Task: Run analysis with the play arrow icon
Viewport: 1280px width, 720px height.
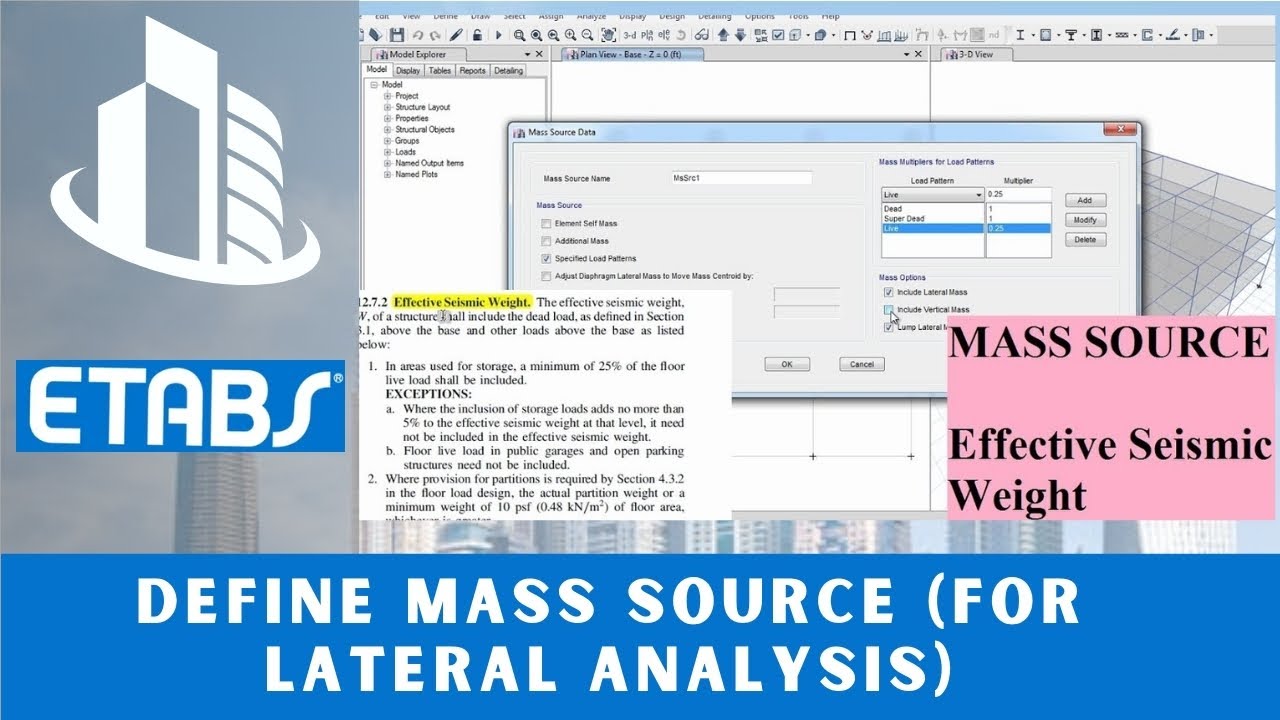Action: [x=498, y=35]
